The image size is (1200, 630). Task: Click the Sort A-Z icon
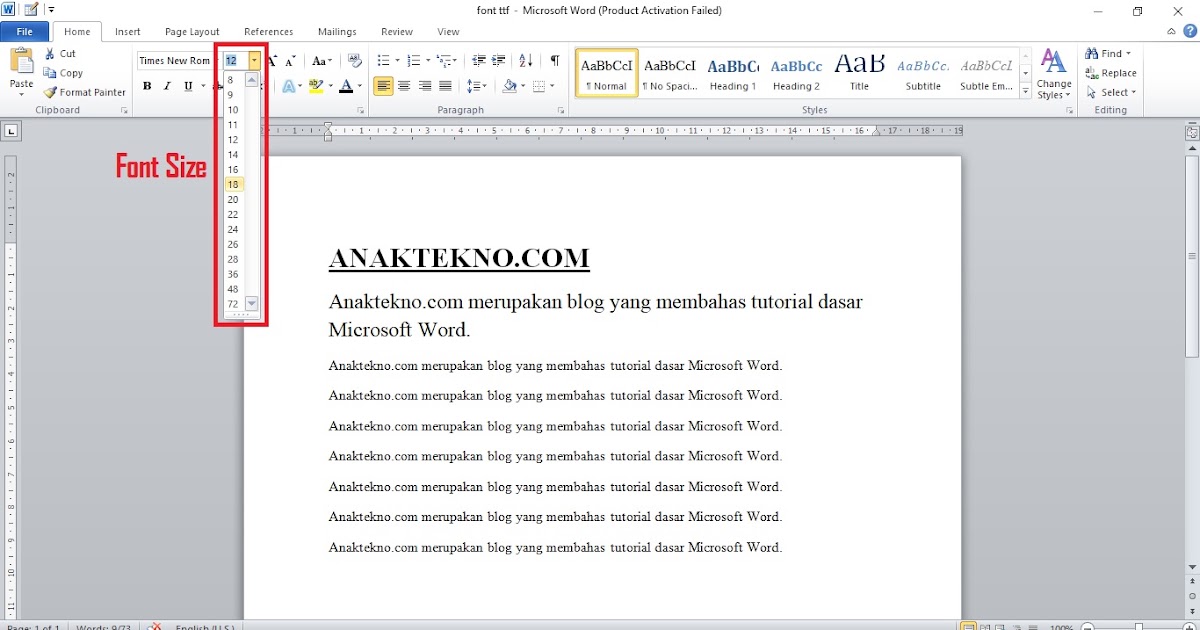point(527,61)
